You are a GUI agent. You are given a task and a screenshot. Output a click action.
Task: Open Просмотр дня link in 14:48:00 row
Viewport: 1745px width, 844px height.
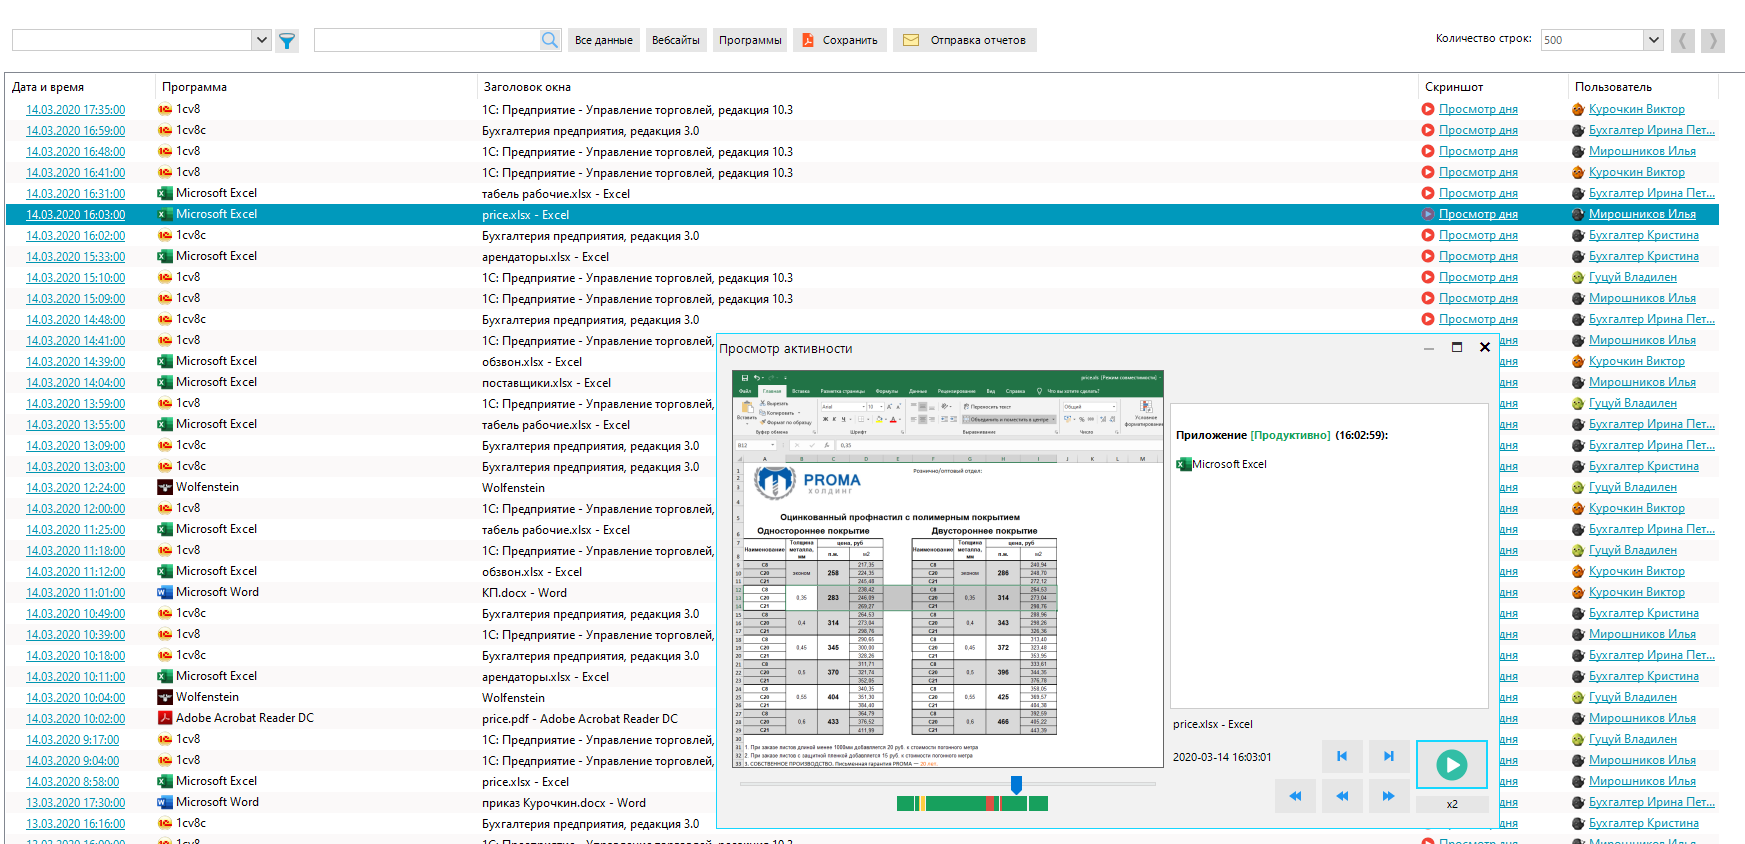pos(1478,319)
